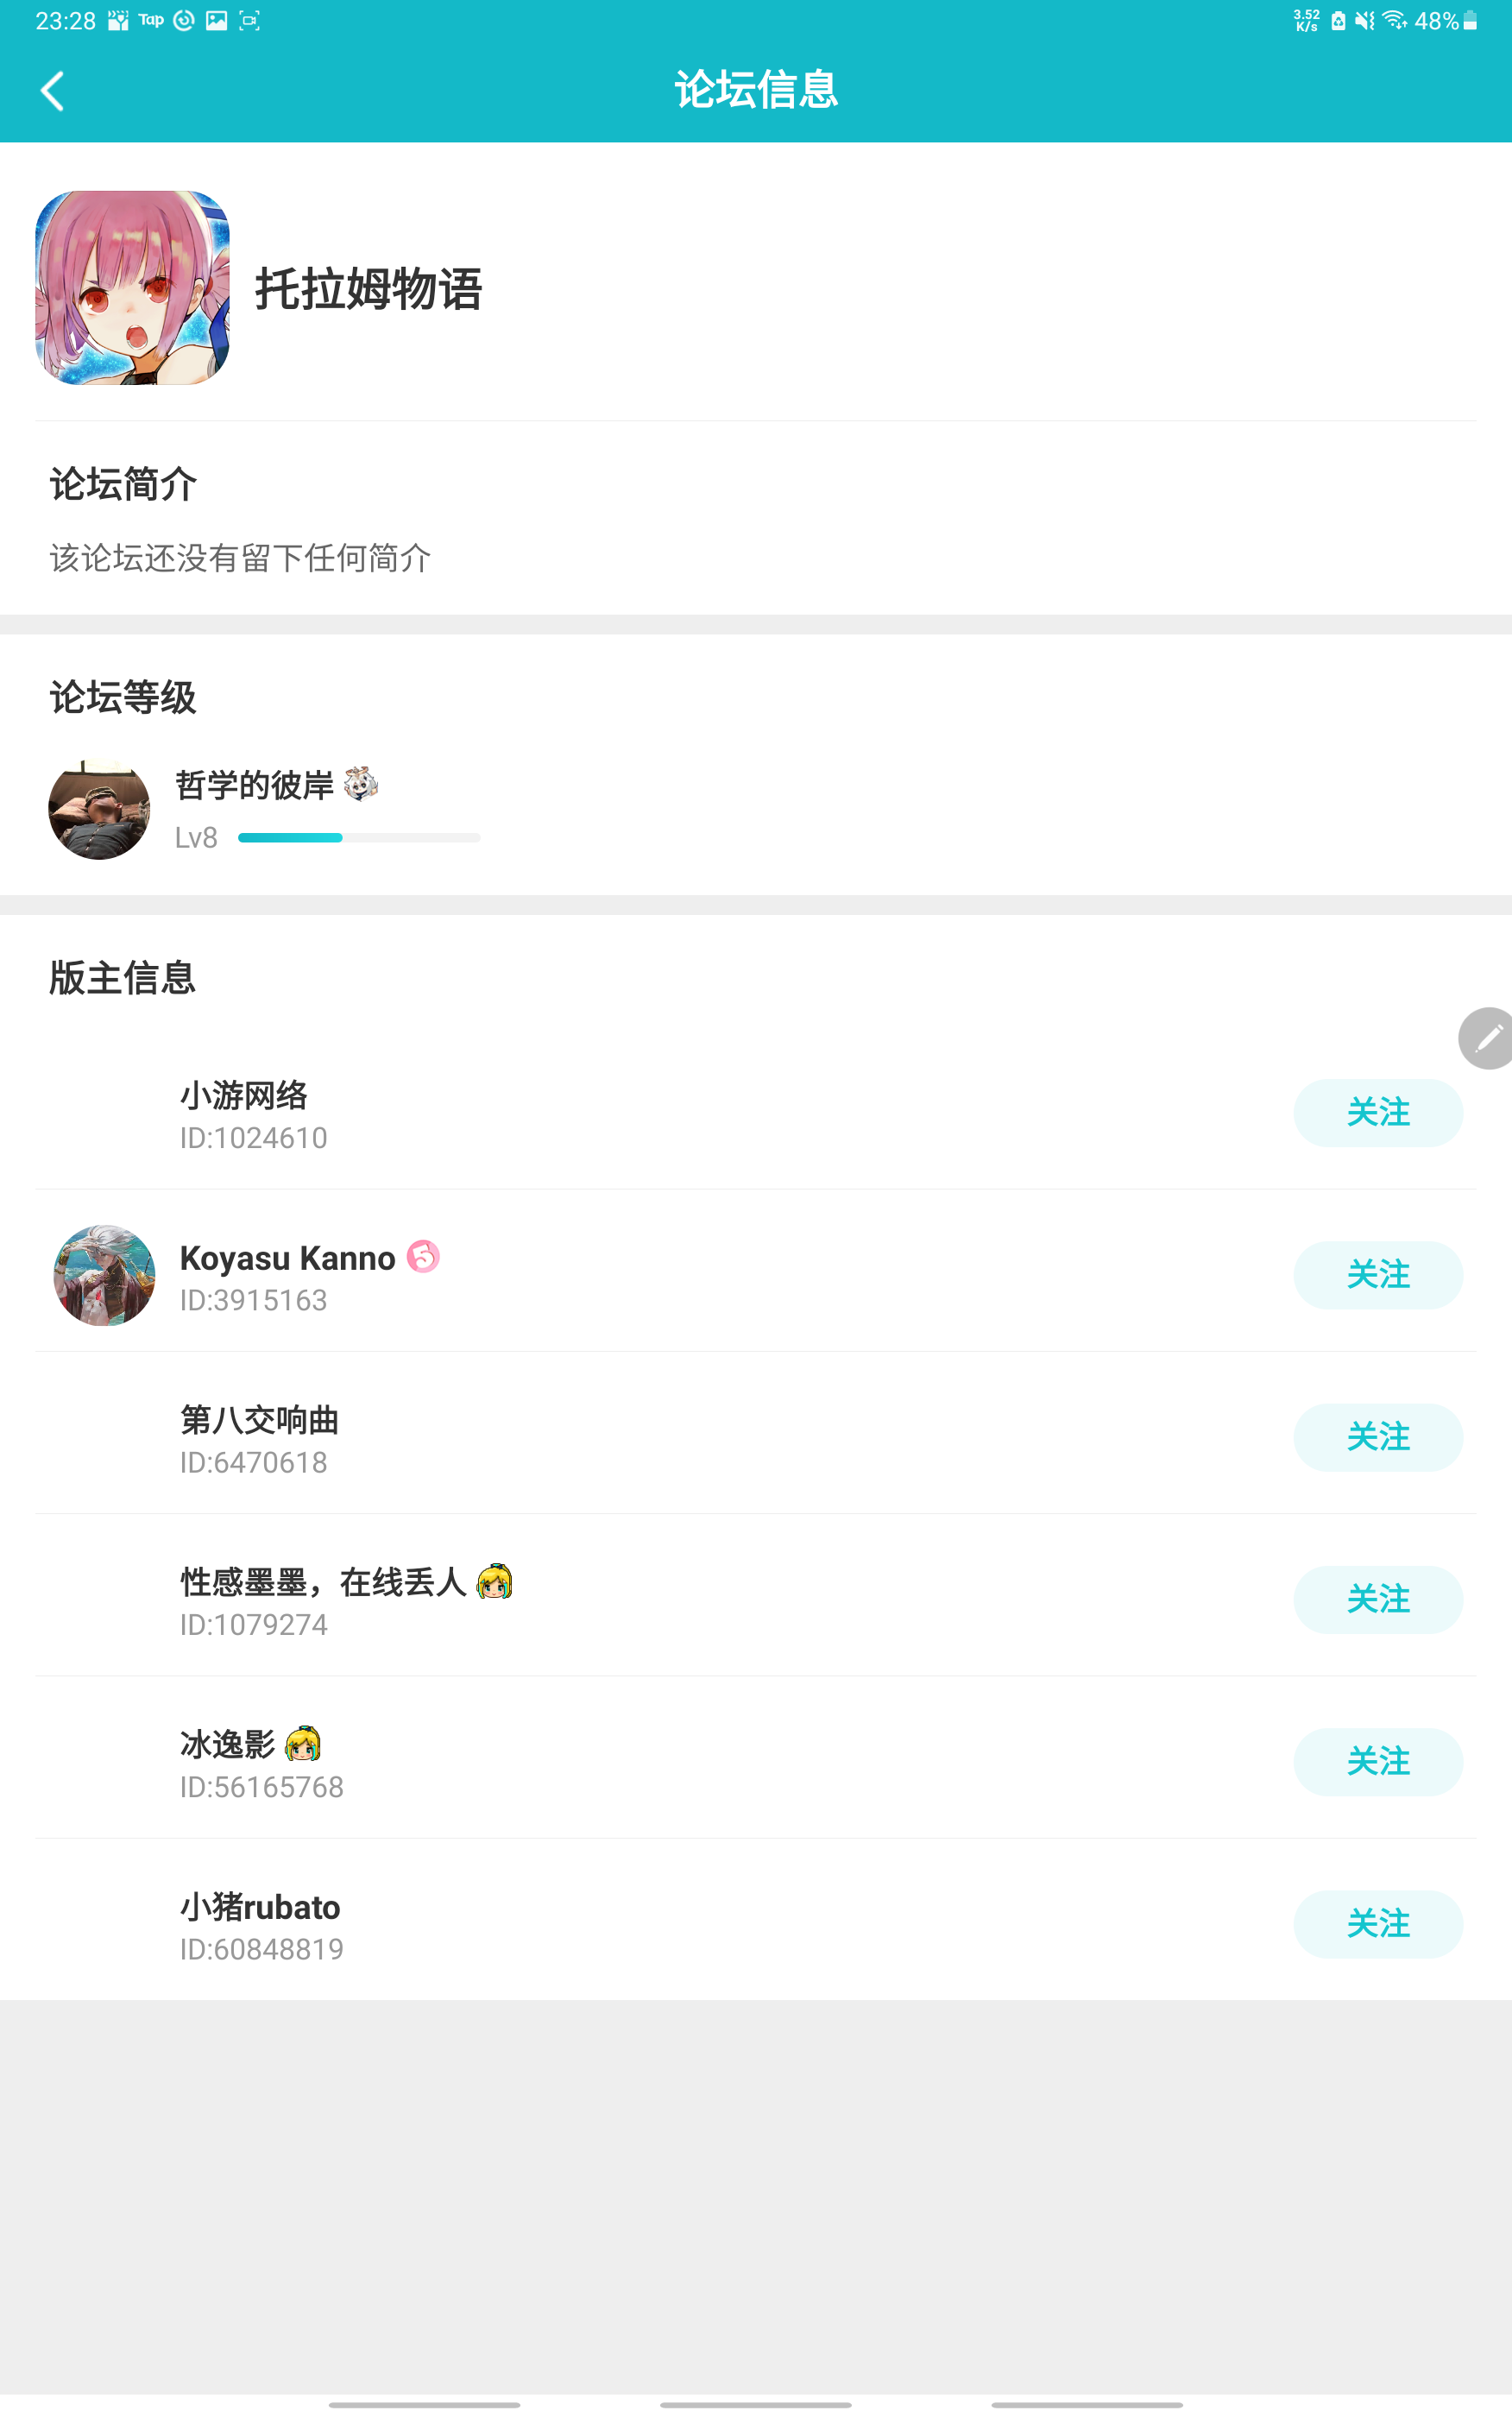Tap the floating pencil edit icon
This screenshot has width=1512, height=2417.
coord(1487,1038)
